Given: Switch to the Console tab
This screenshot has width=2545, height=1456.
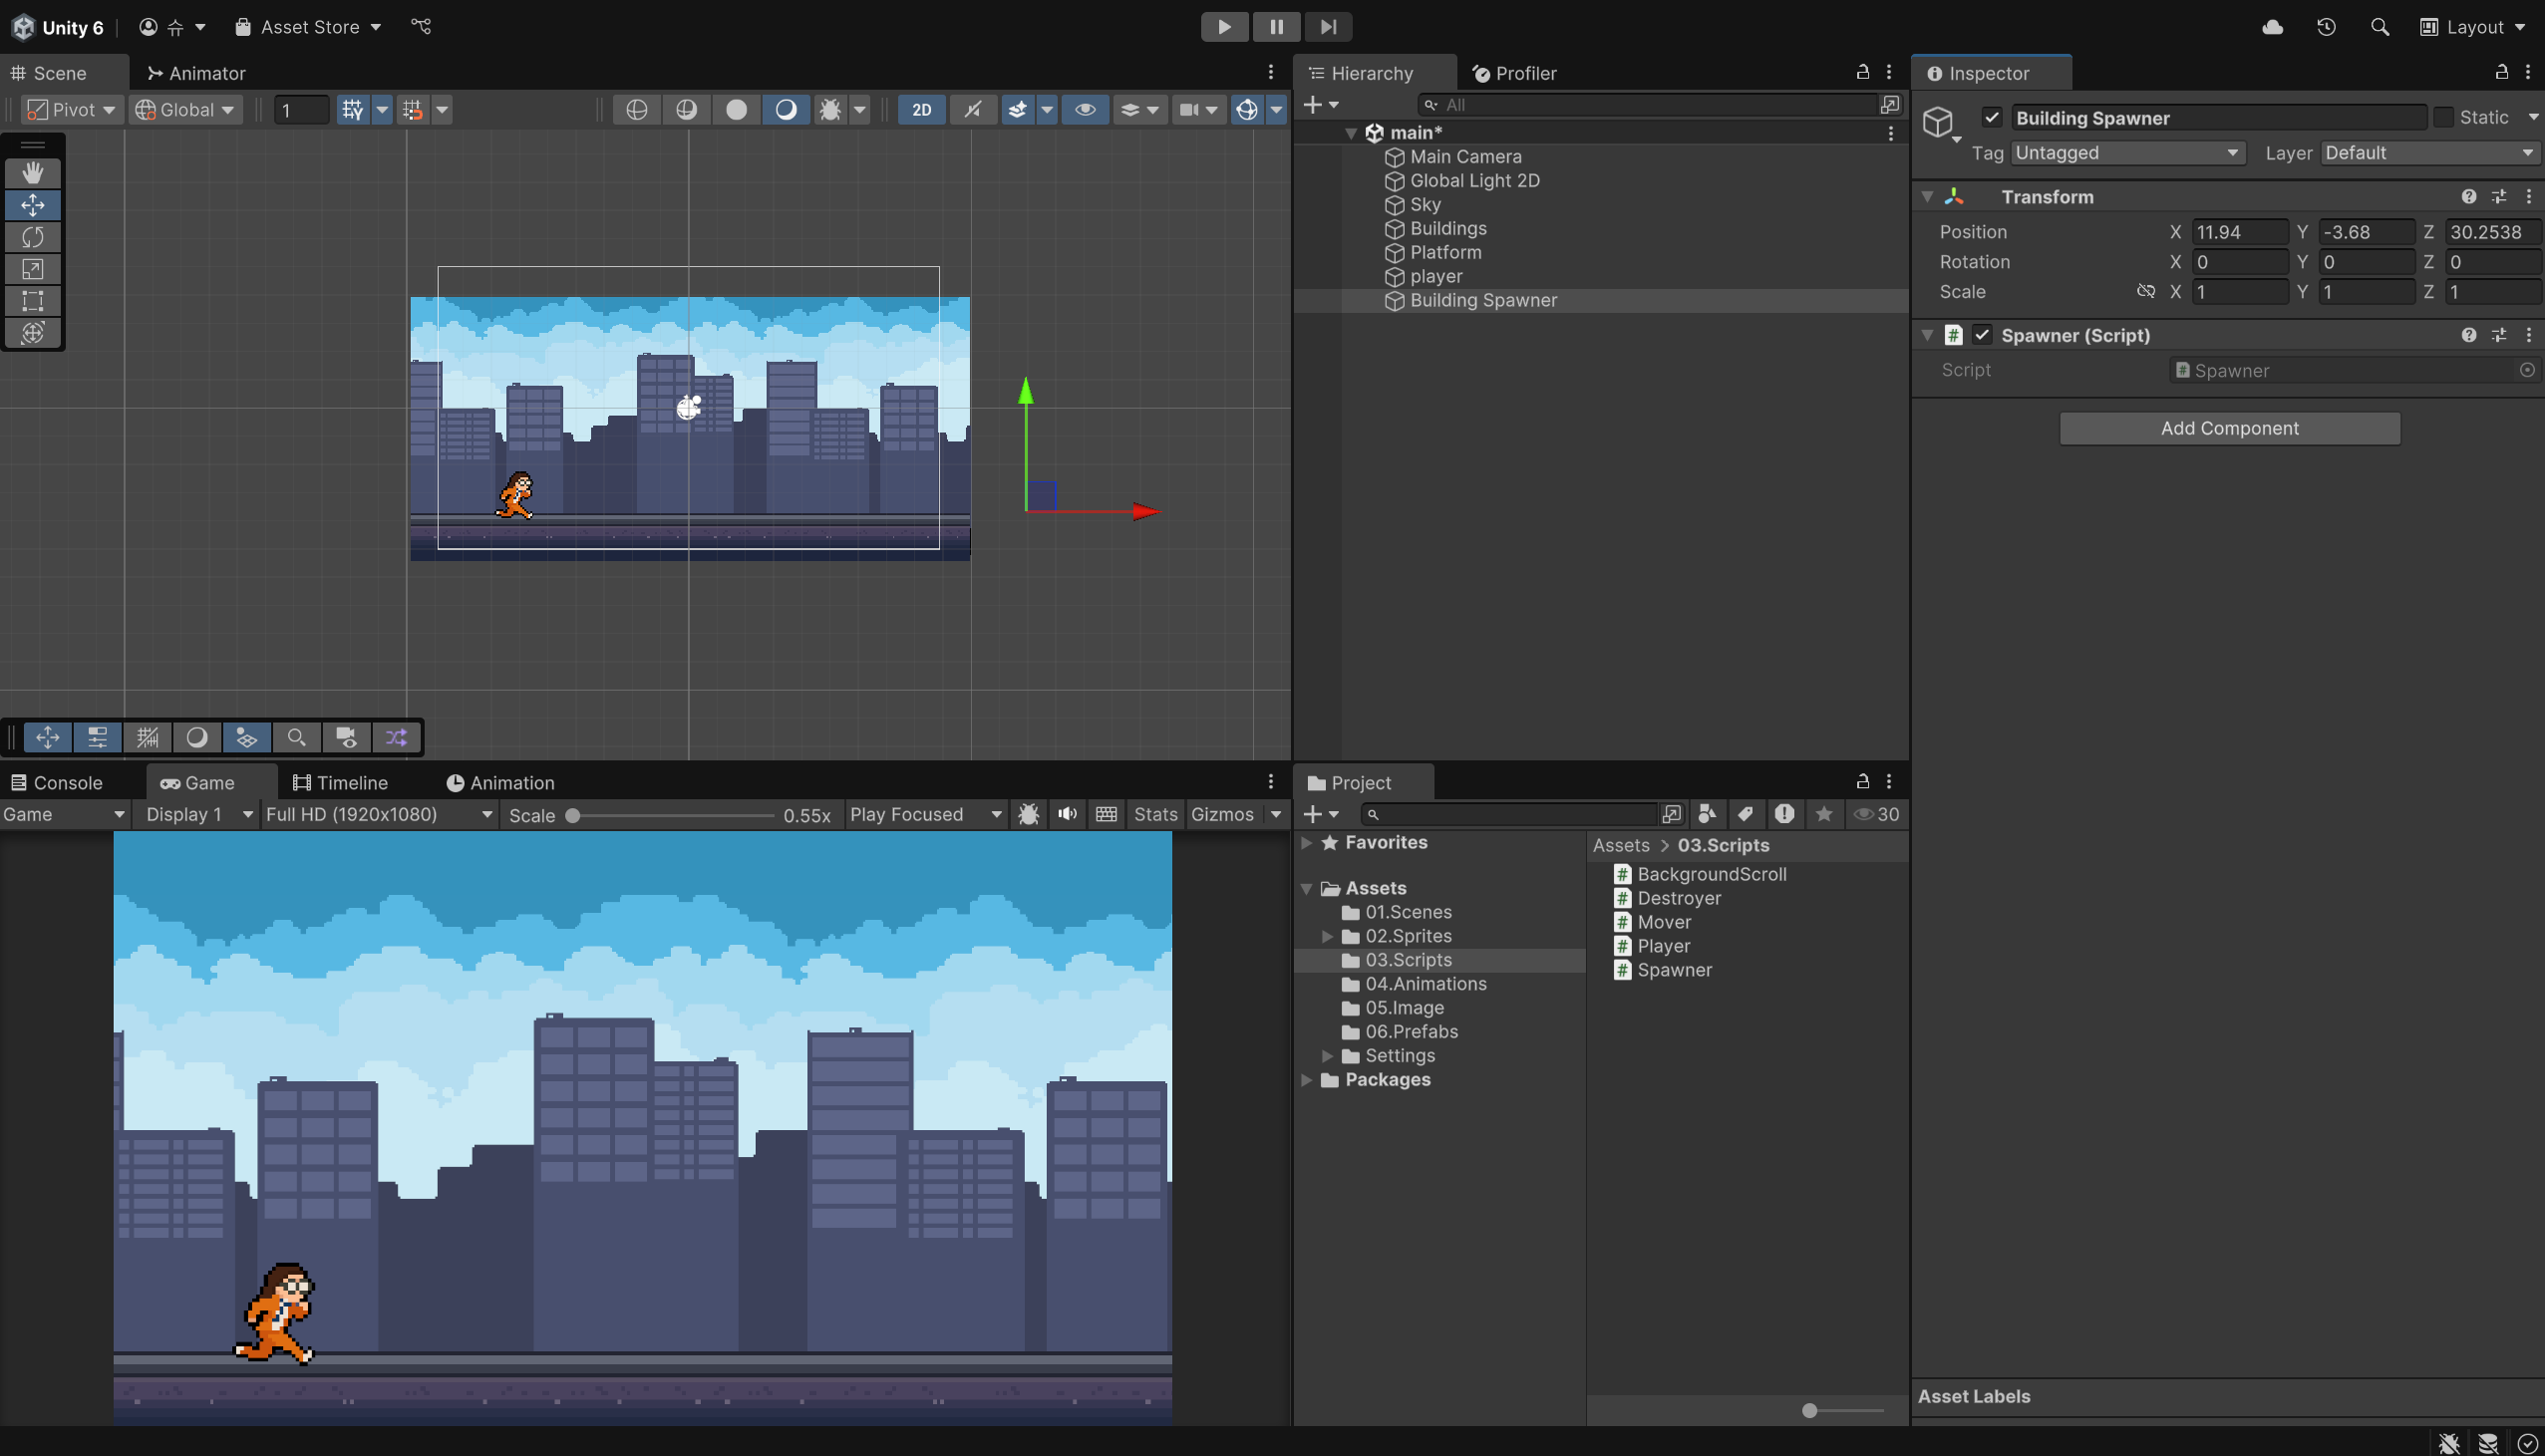Looking at the screenshot, I should (57, 783).
